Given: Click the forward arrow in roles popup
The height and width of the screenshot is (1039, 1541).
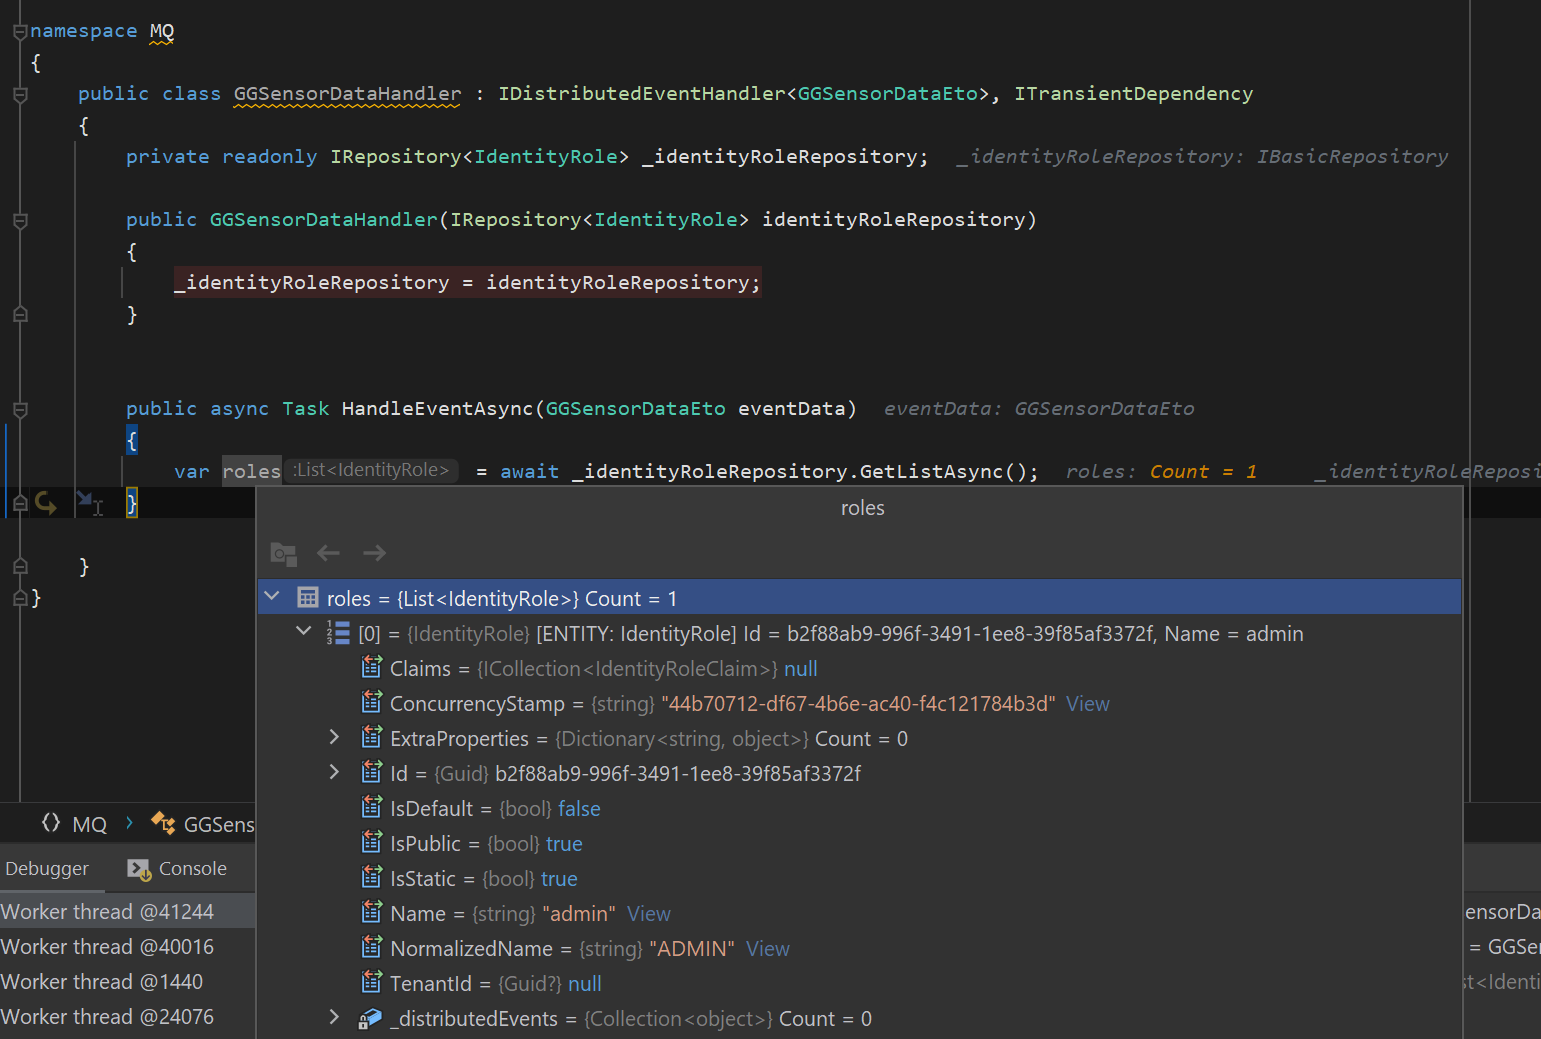Looking at the screenshot, I should coord(374,553).
